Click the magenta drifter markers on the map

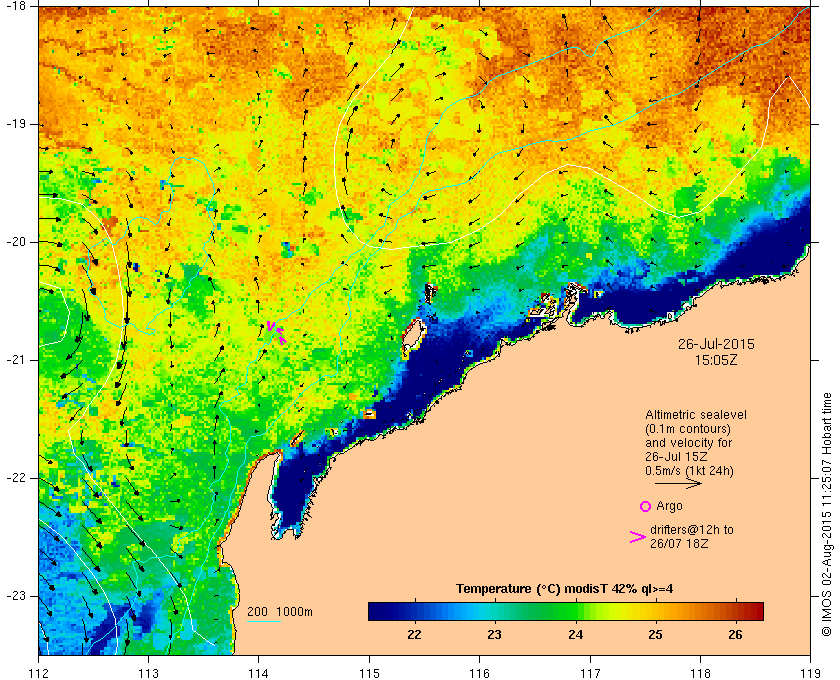[x=276, y=331]
